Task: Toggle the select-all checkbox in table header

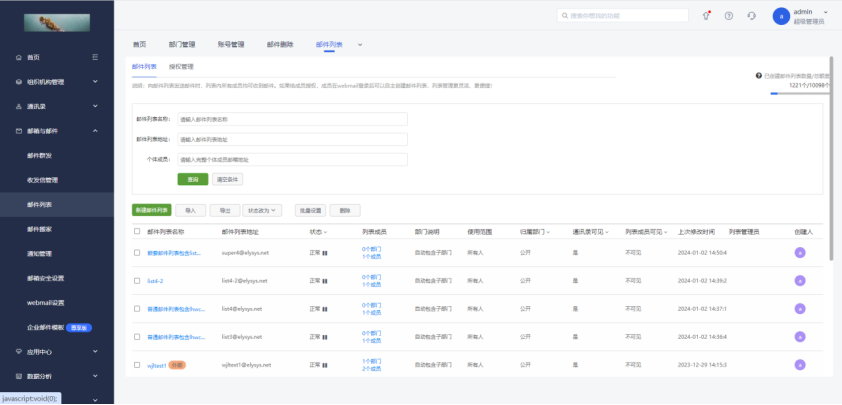Action: [137, 232]
